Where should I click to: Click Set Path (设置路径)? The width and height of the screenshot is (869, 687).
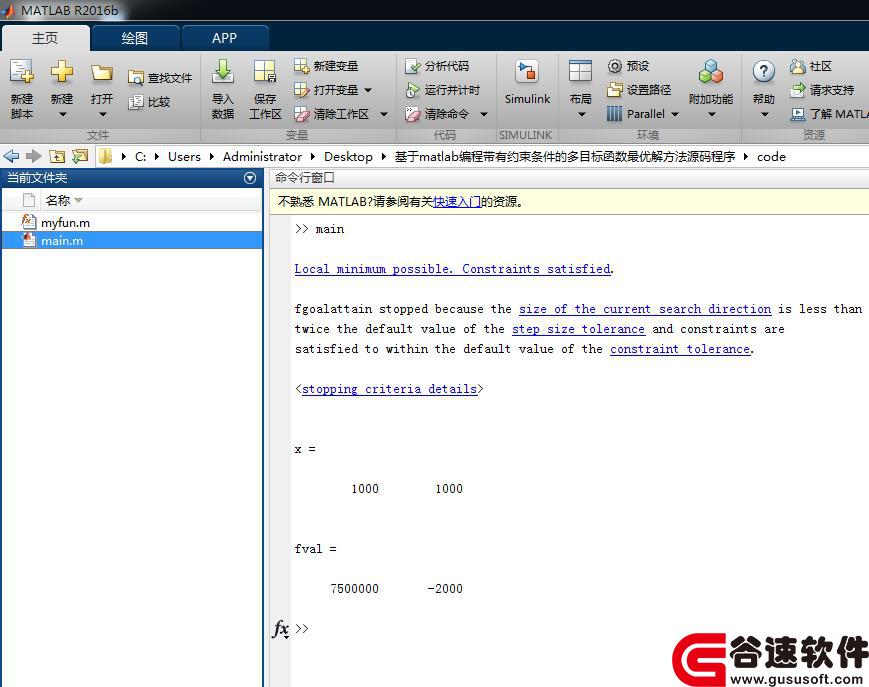click(x=639, y=90)
